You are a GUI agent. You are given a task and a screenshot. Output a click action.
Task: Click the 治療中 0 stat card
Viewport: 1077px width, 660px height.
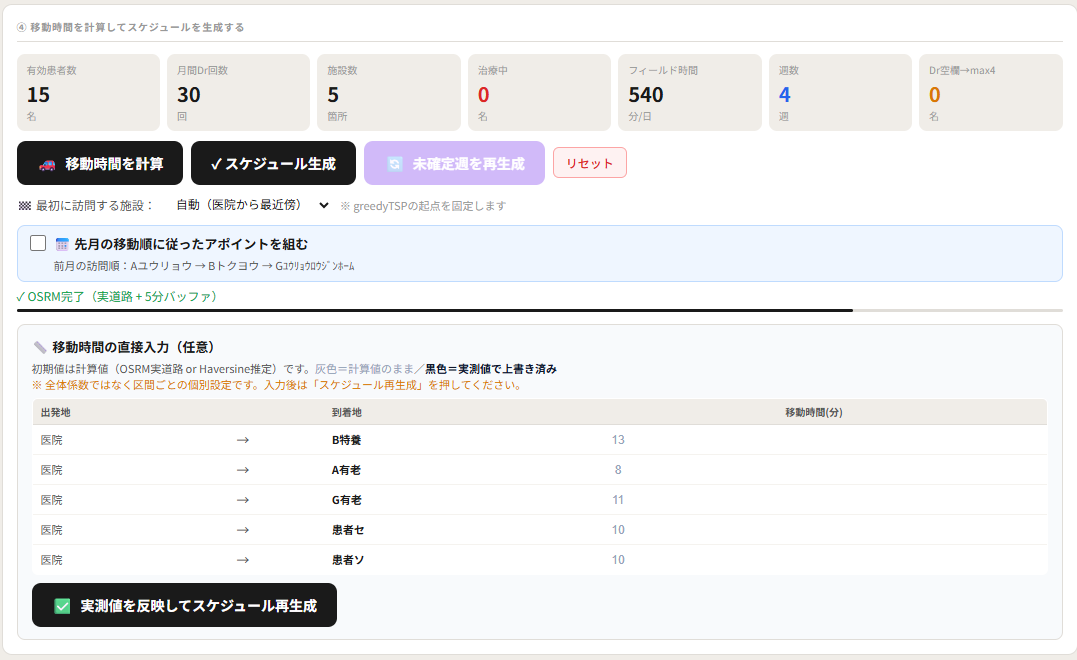pos(539,93)
